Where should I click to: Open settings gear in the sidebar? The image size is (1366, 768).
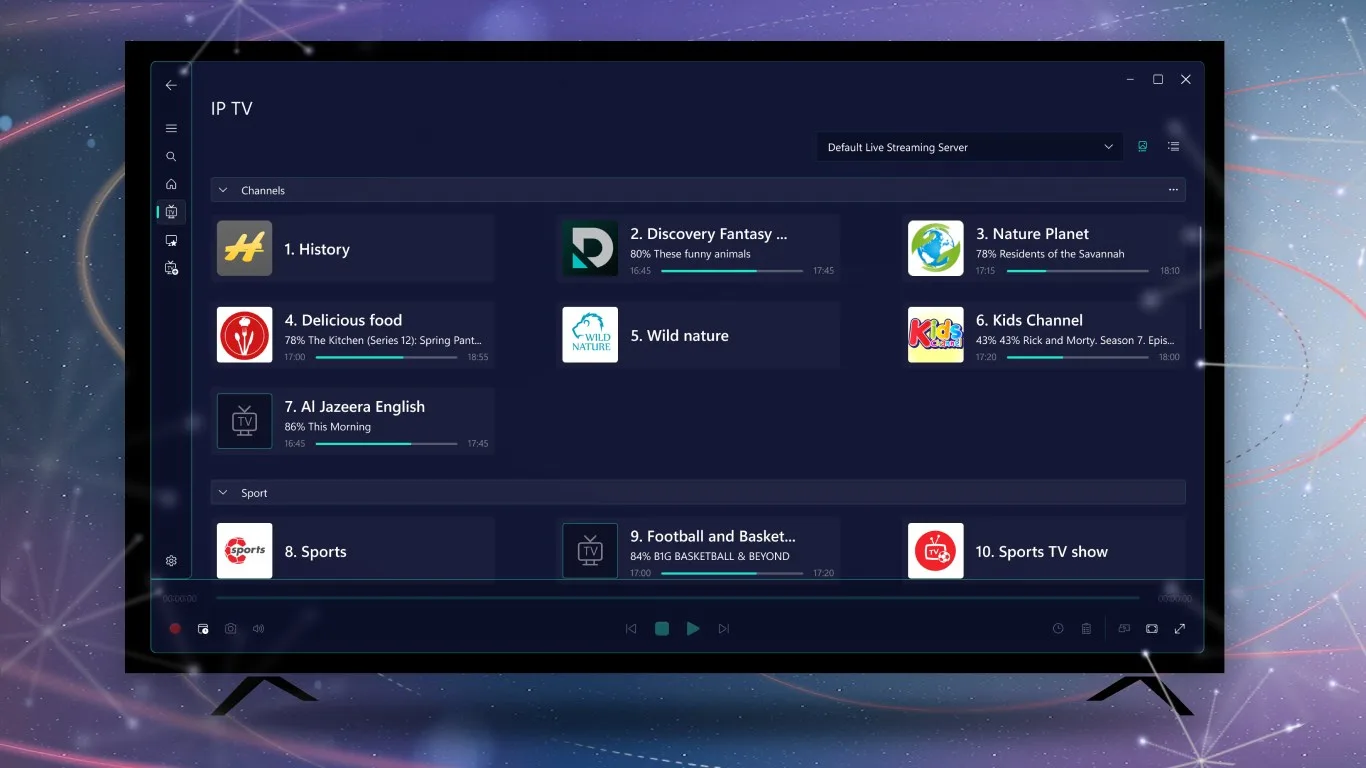pos(171,561)
